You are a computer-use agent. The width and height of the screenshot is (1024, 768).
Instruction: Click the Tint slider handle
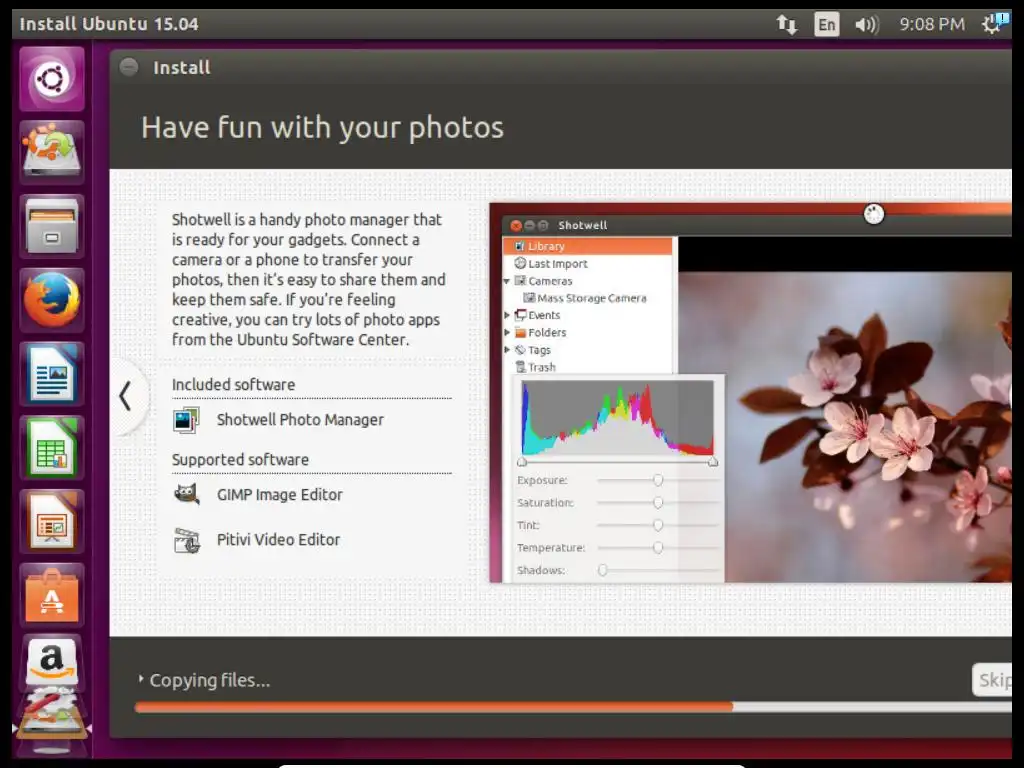[x=658, y=525]
